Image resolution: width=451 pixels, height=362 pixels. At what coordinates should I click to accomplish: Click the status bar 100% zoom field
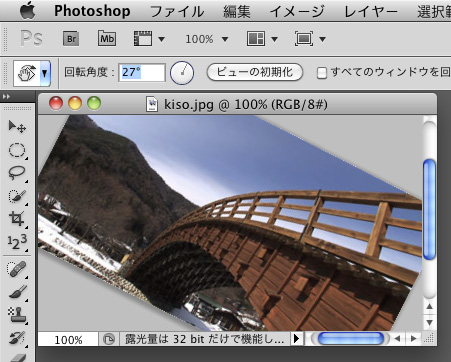[68, 339]
